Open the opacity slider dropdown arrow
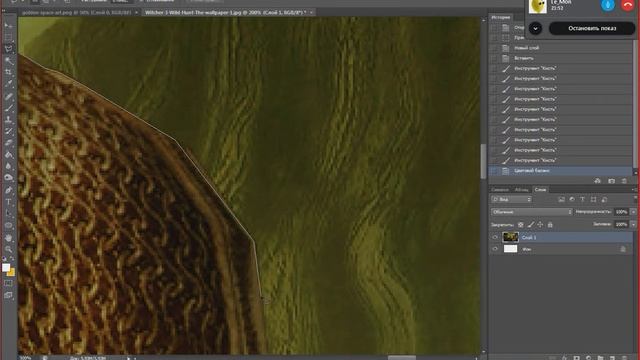 633,212
